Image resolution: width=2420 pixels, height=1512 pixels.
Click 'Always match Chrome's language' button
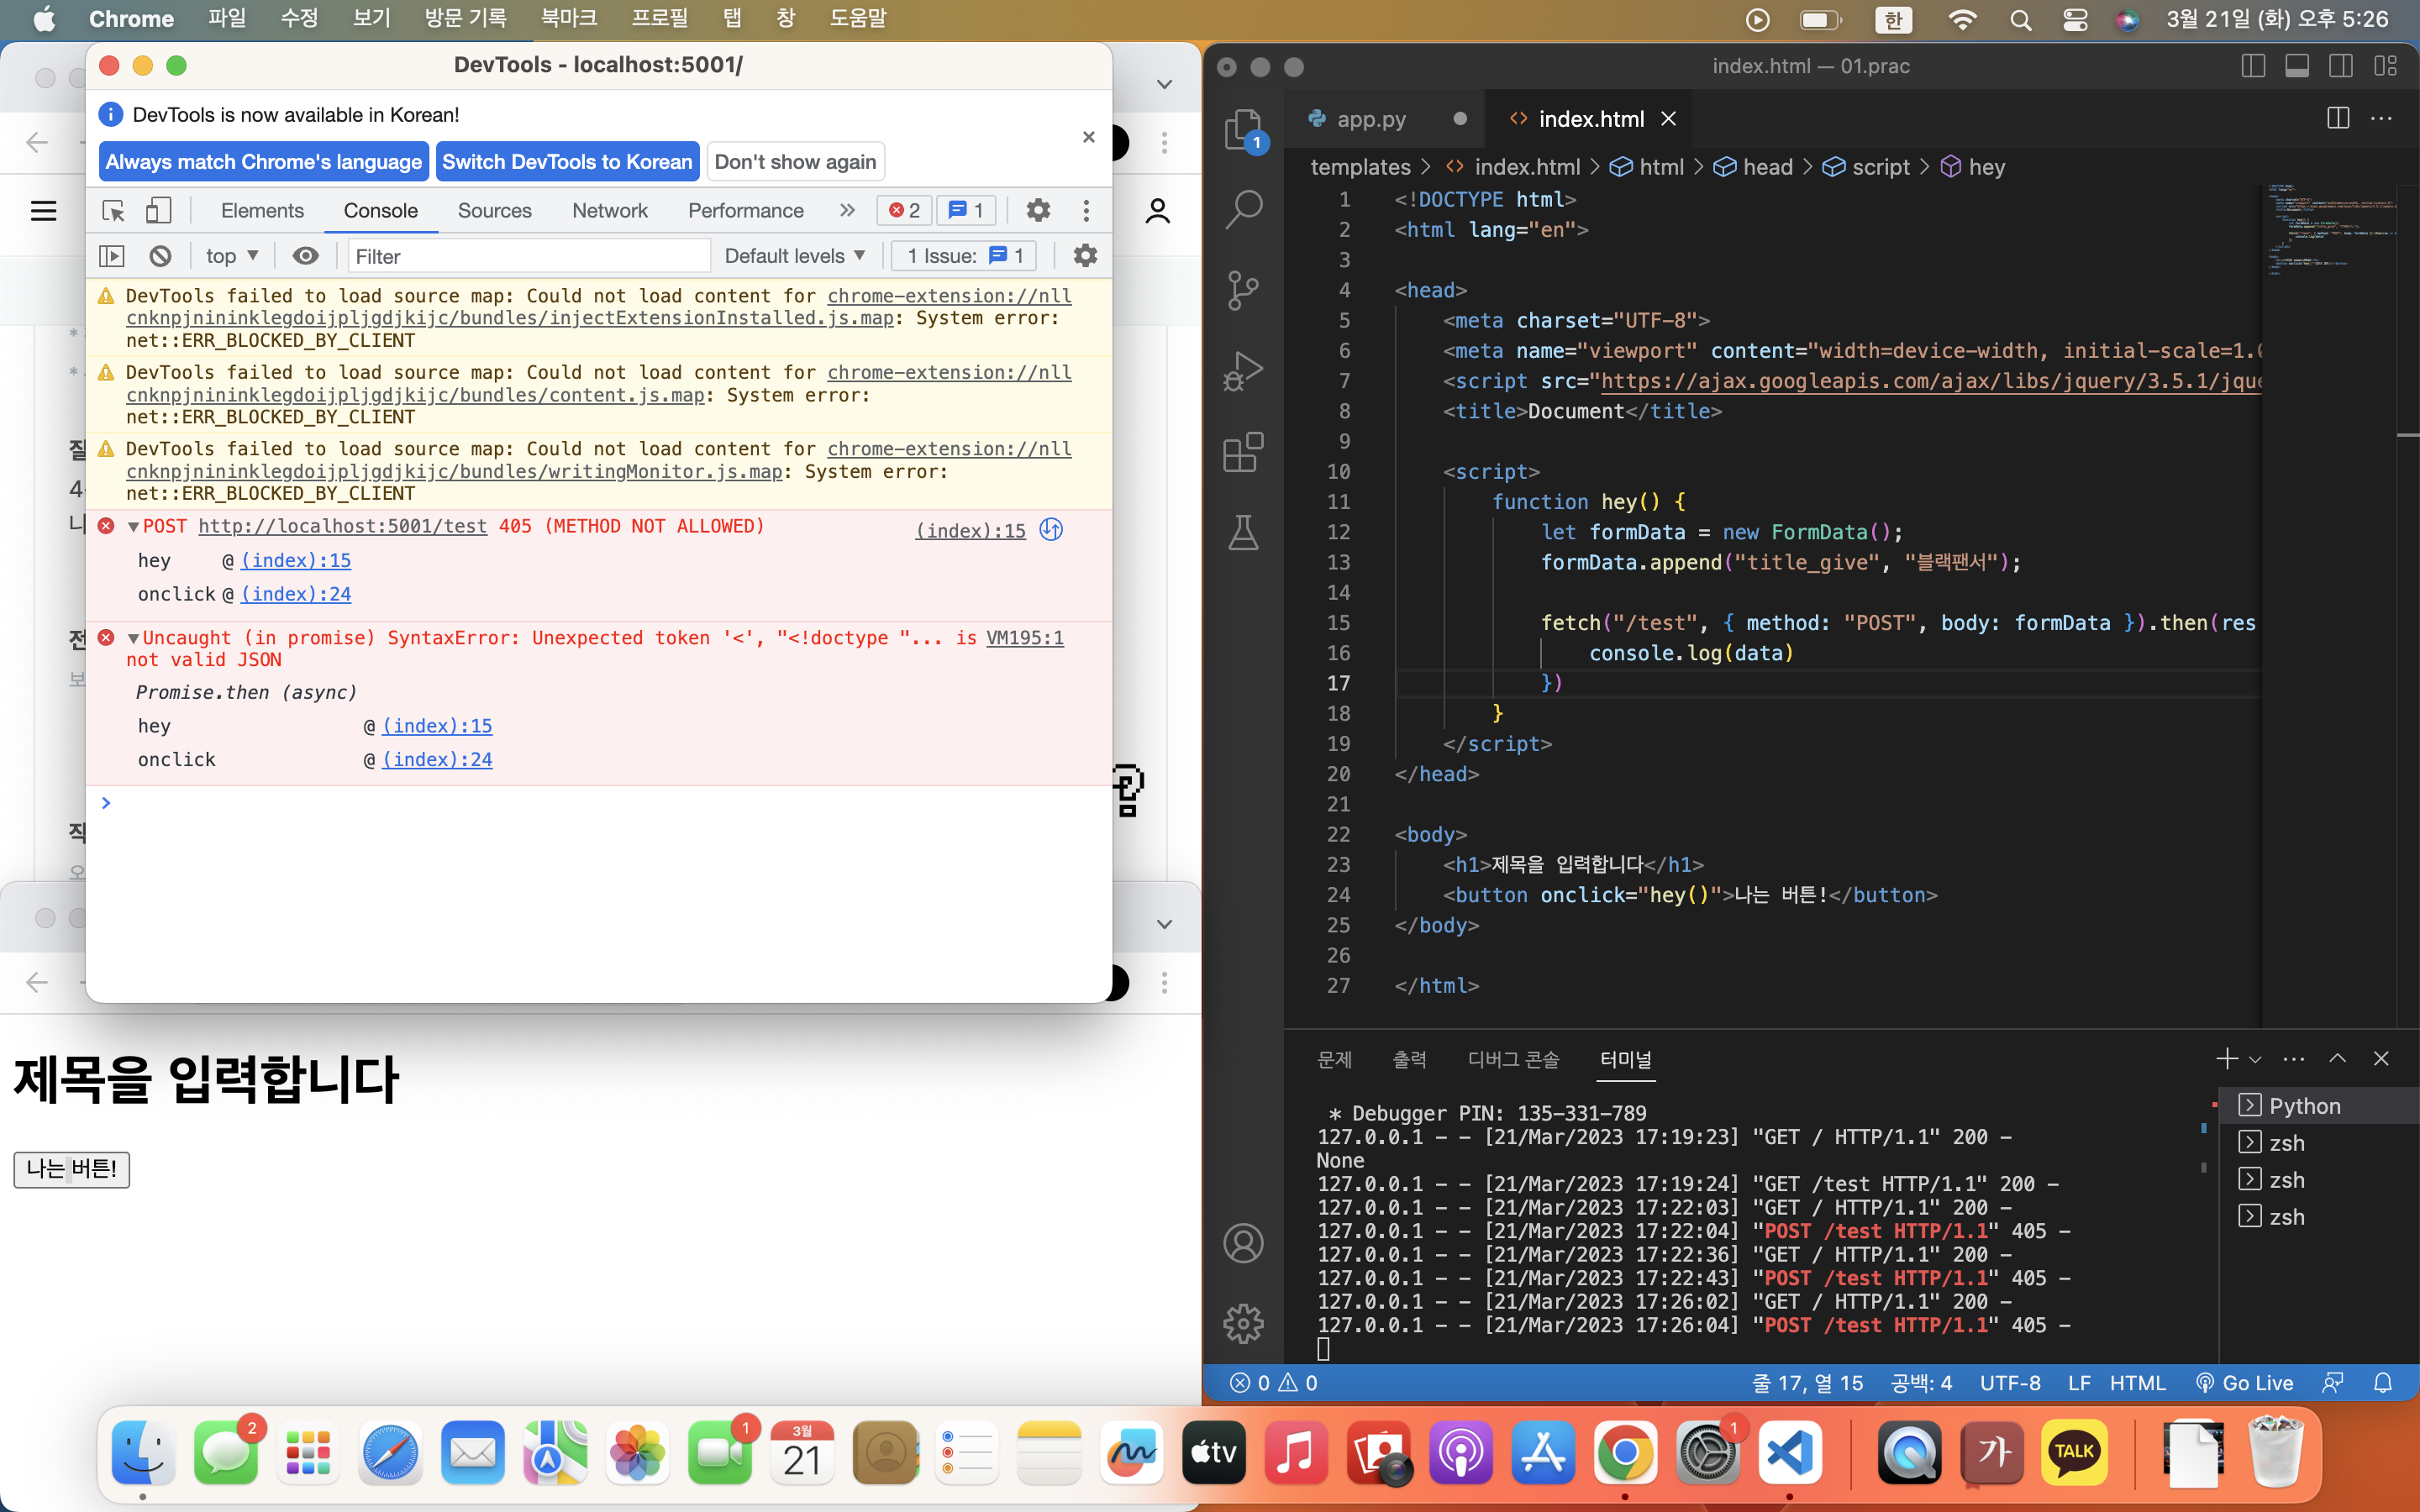pos(264,162)
